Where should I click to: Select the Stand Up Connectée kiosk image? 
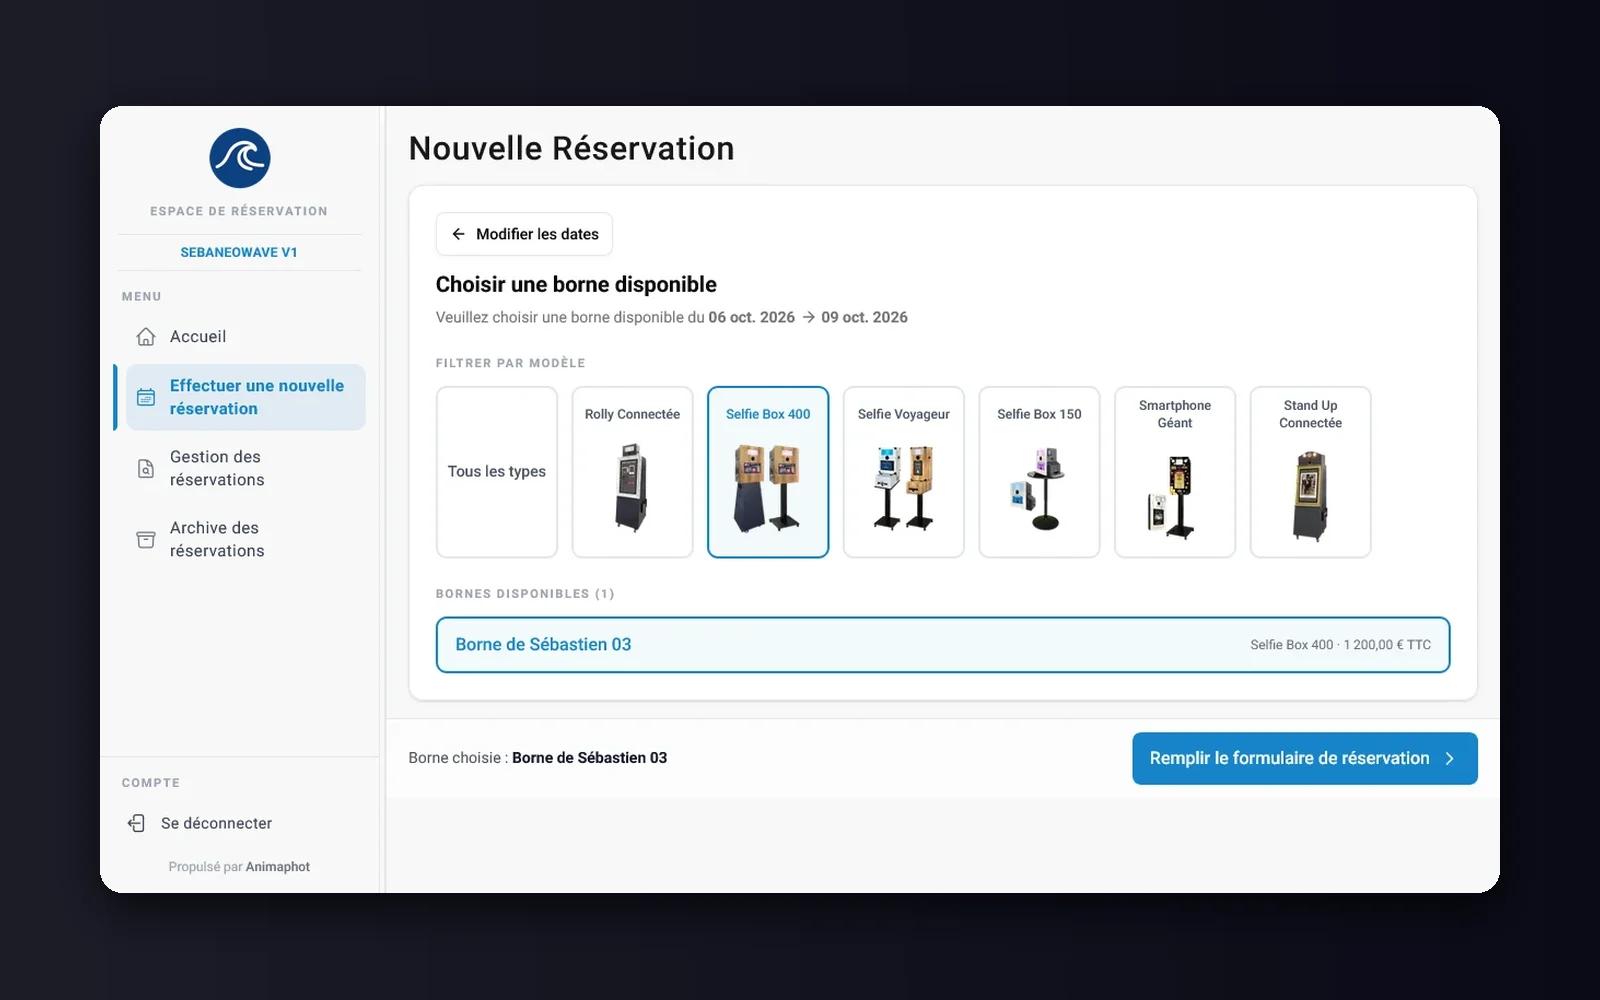[1310, 496]
